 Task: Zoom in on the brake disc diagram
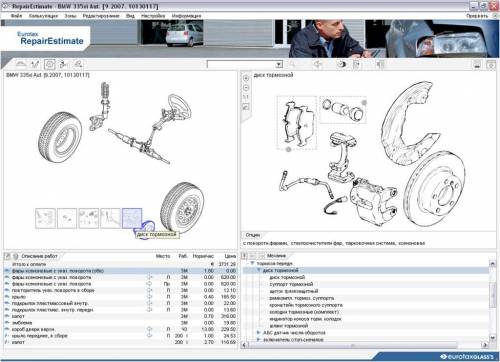[246, 78]
